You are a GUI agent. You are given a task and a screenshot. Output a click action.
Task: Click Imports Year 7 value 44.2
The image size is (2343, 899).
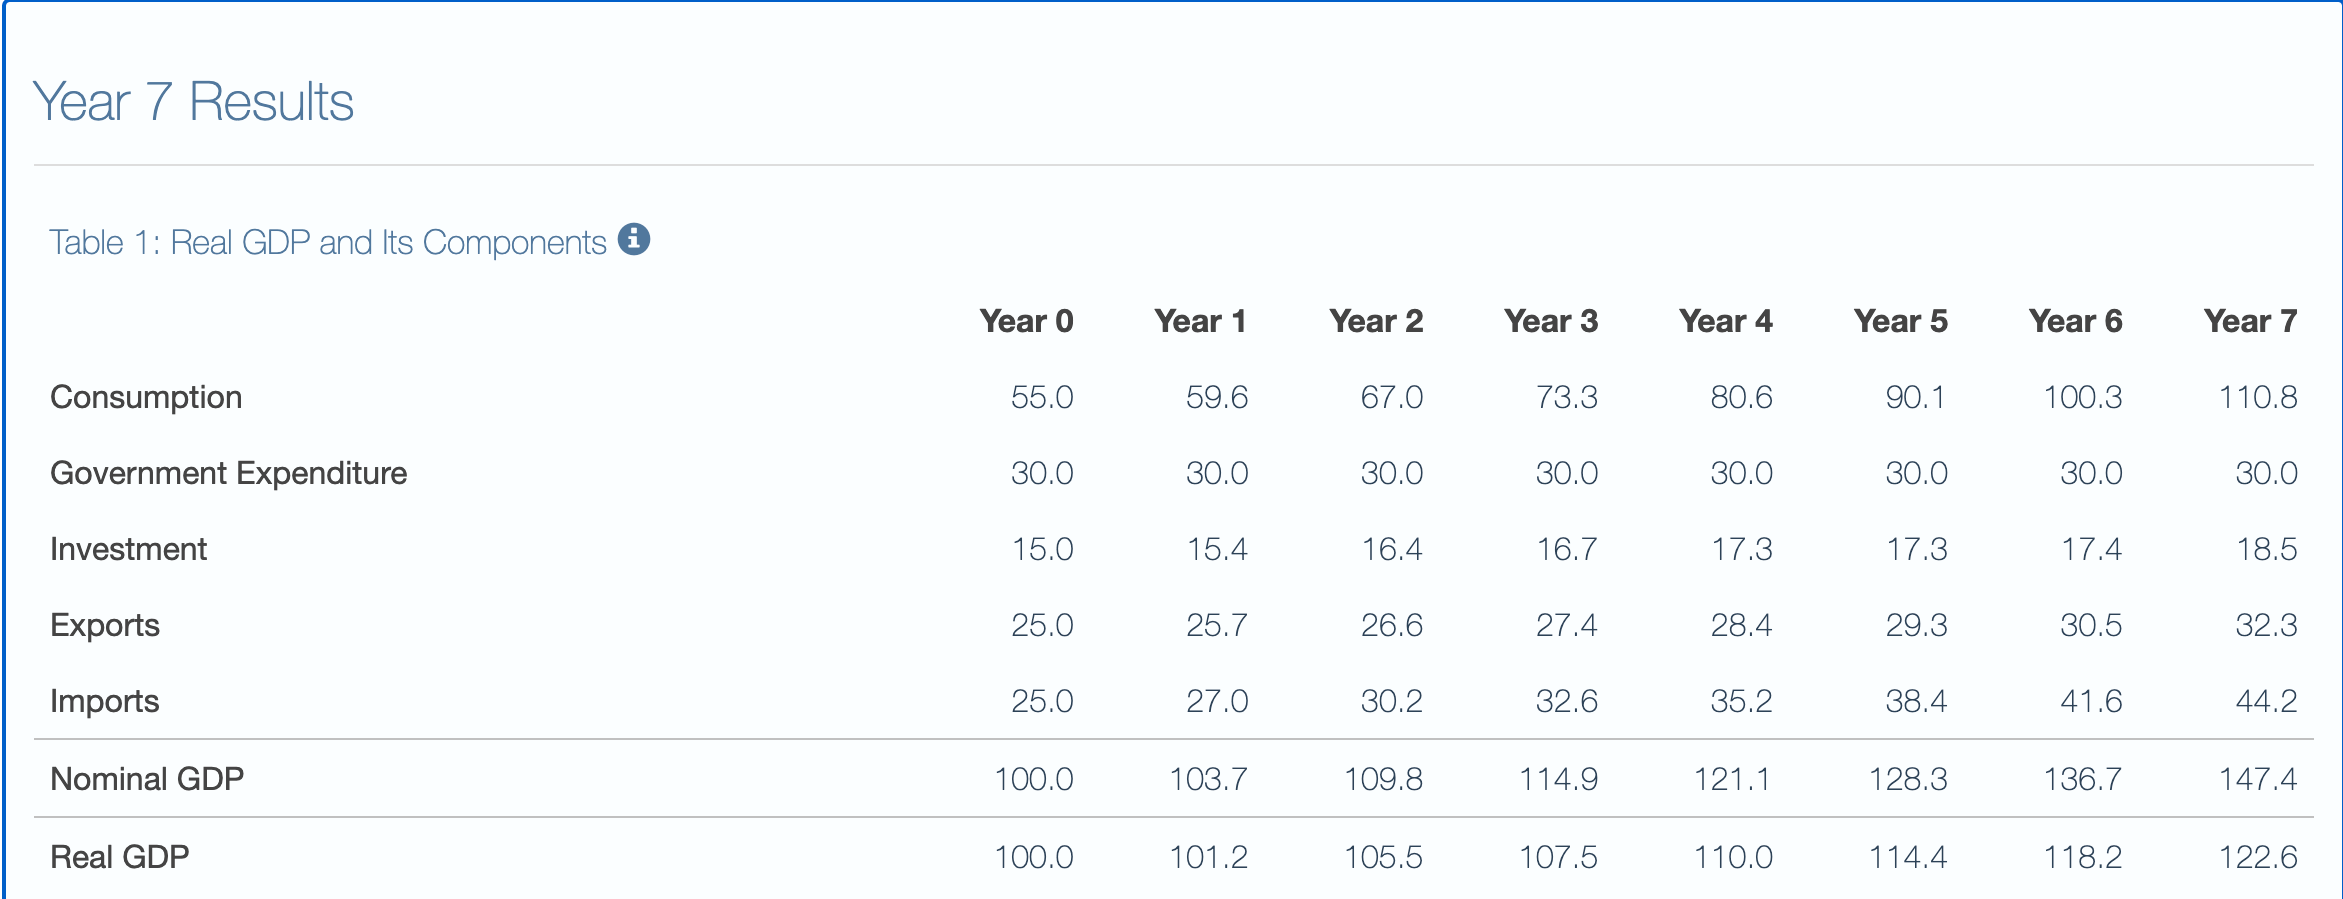[2267, 701]
